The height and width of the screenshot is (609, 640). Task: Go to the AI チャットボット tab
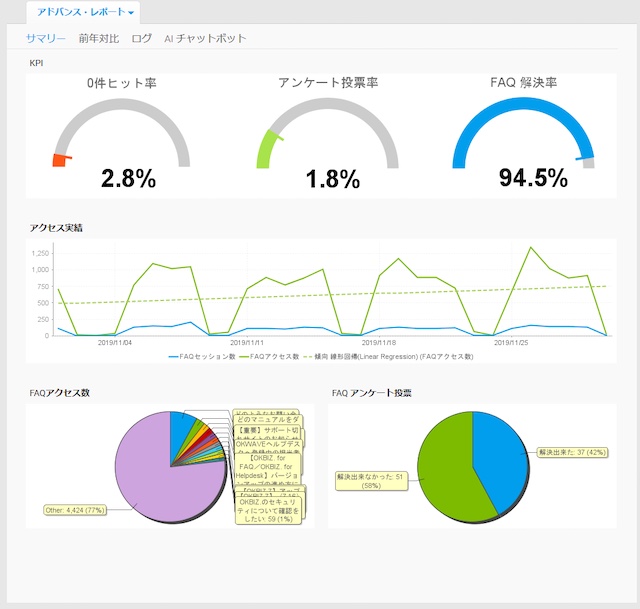coord(205,39)
